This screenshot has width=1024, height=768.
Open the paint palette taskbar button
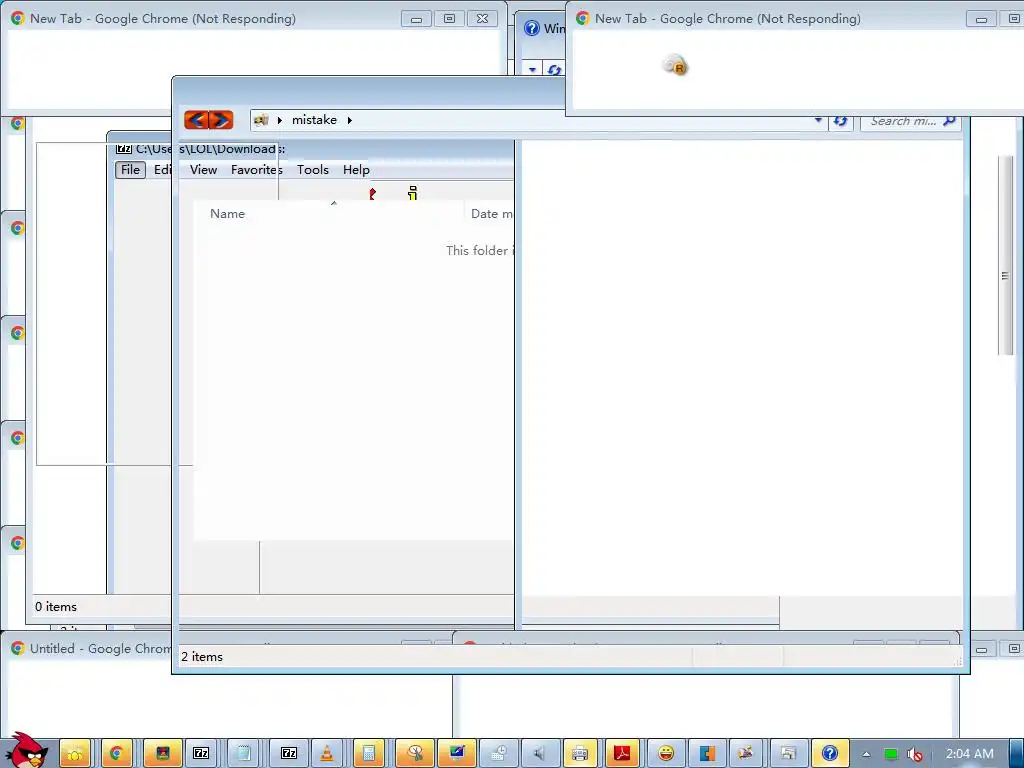[x=745, y=754]
